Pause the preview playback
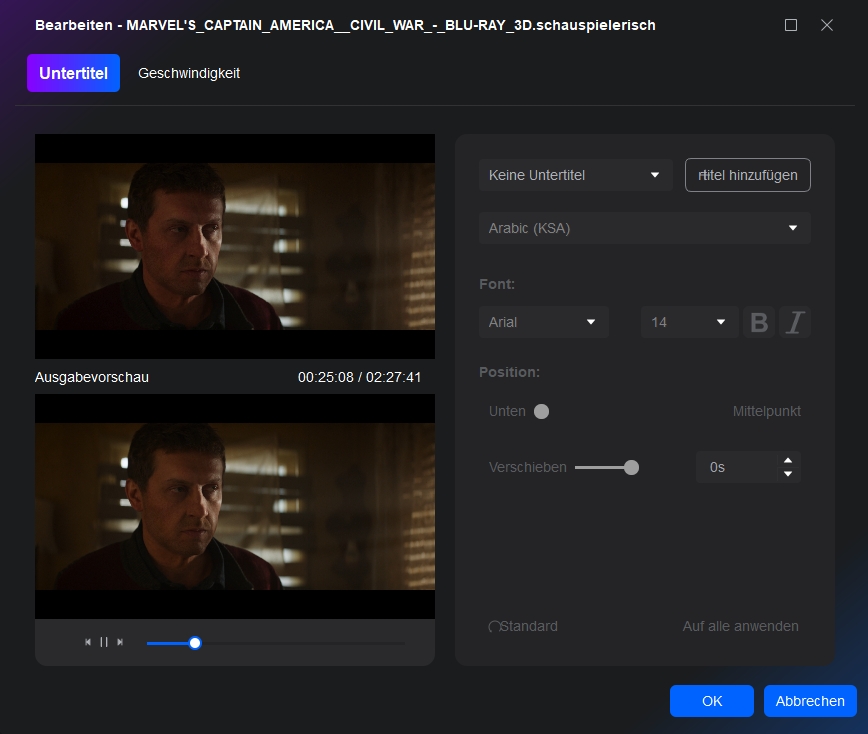This screenshot has width=868, height=734. 104,642
